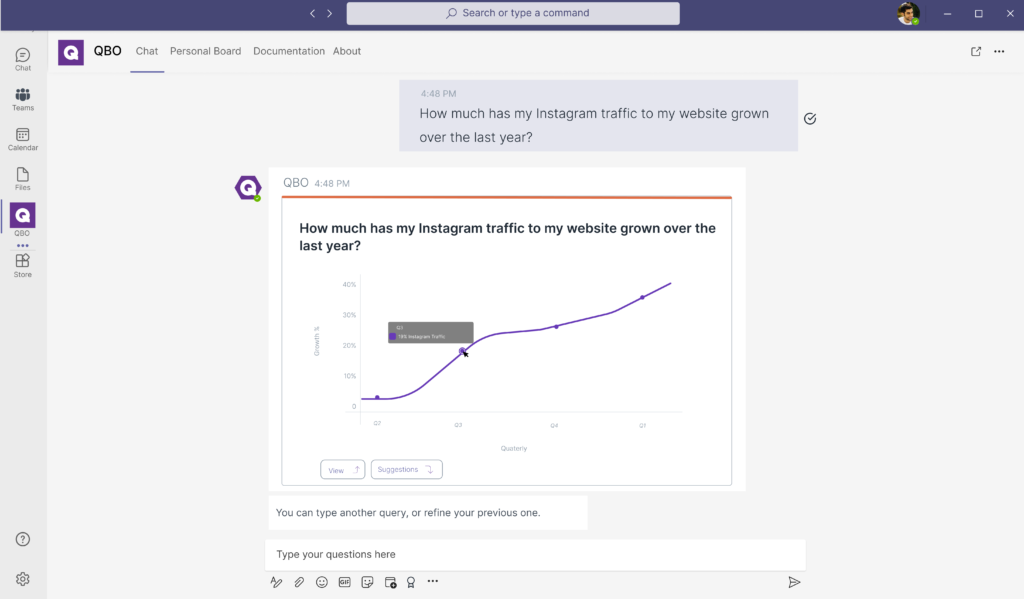Click the Format text icon
Viewport: 1024px width, 599px height.
pos(276,582)
